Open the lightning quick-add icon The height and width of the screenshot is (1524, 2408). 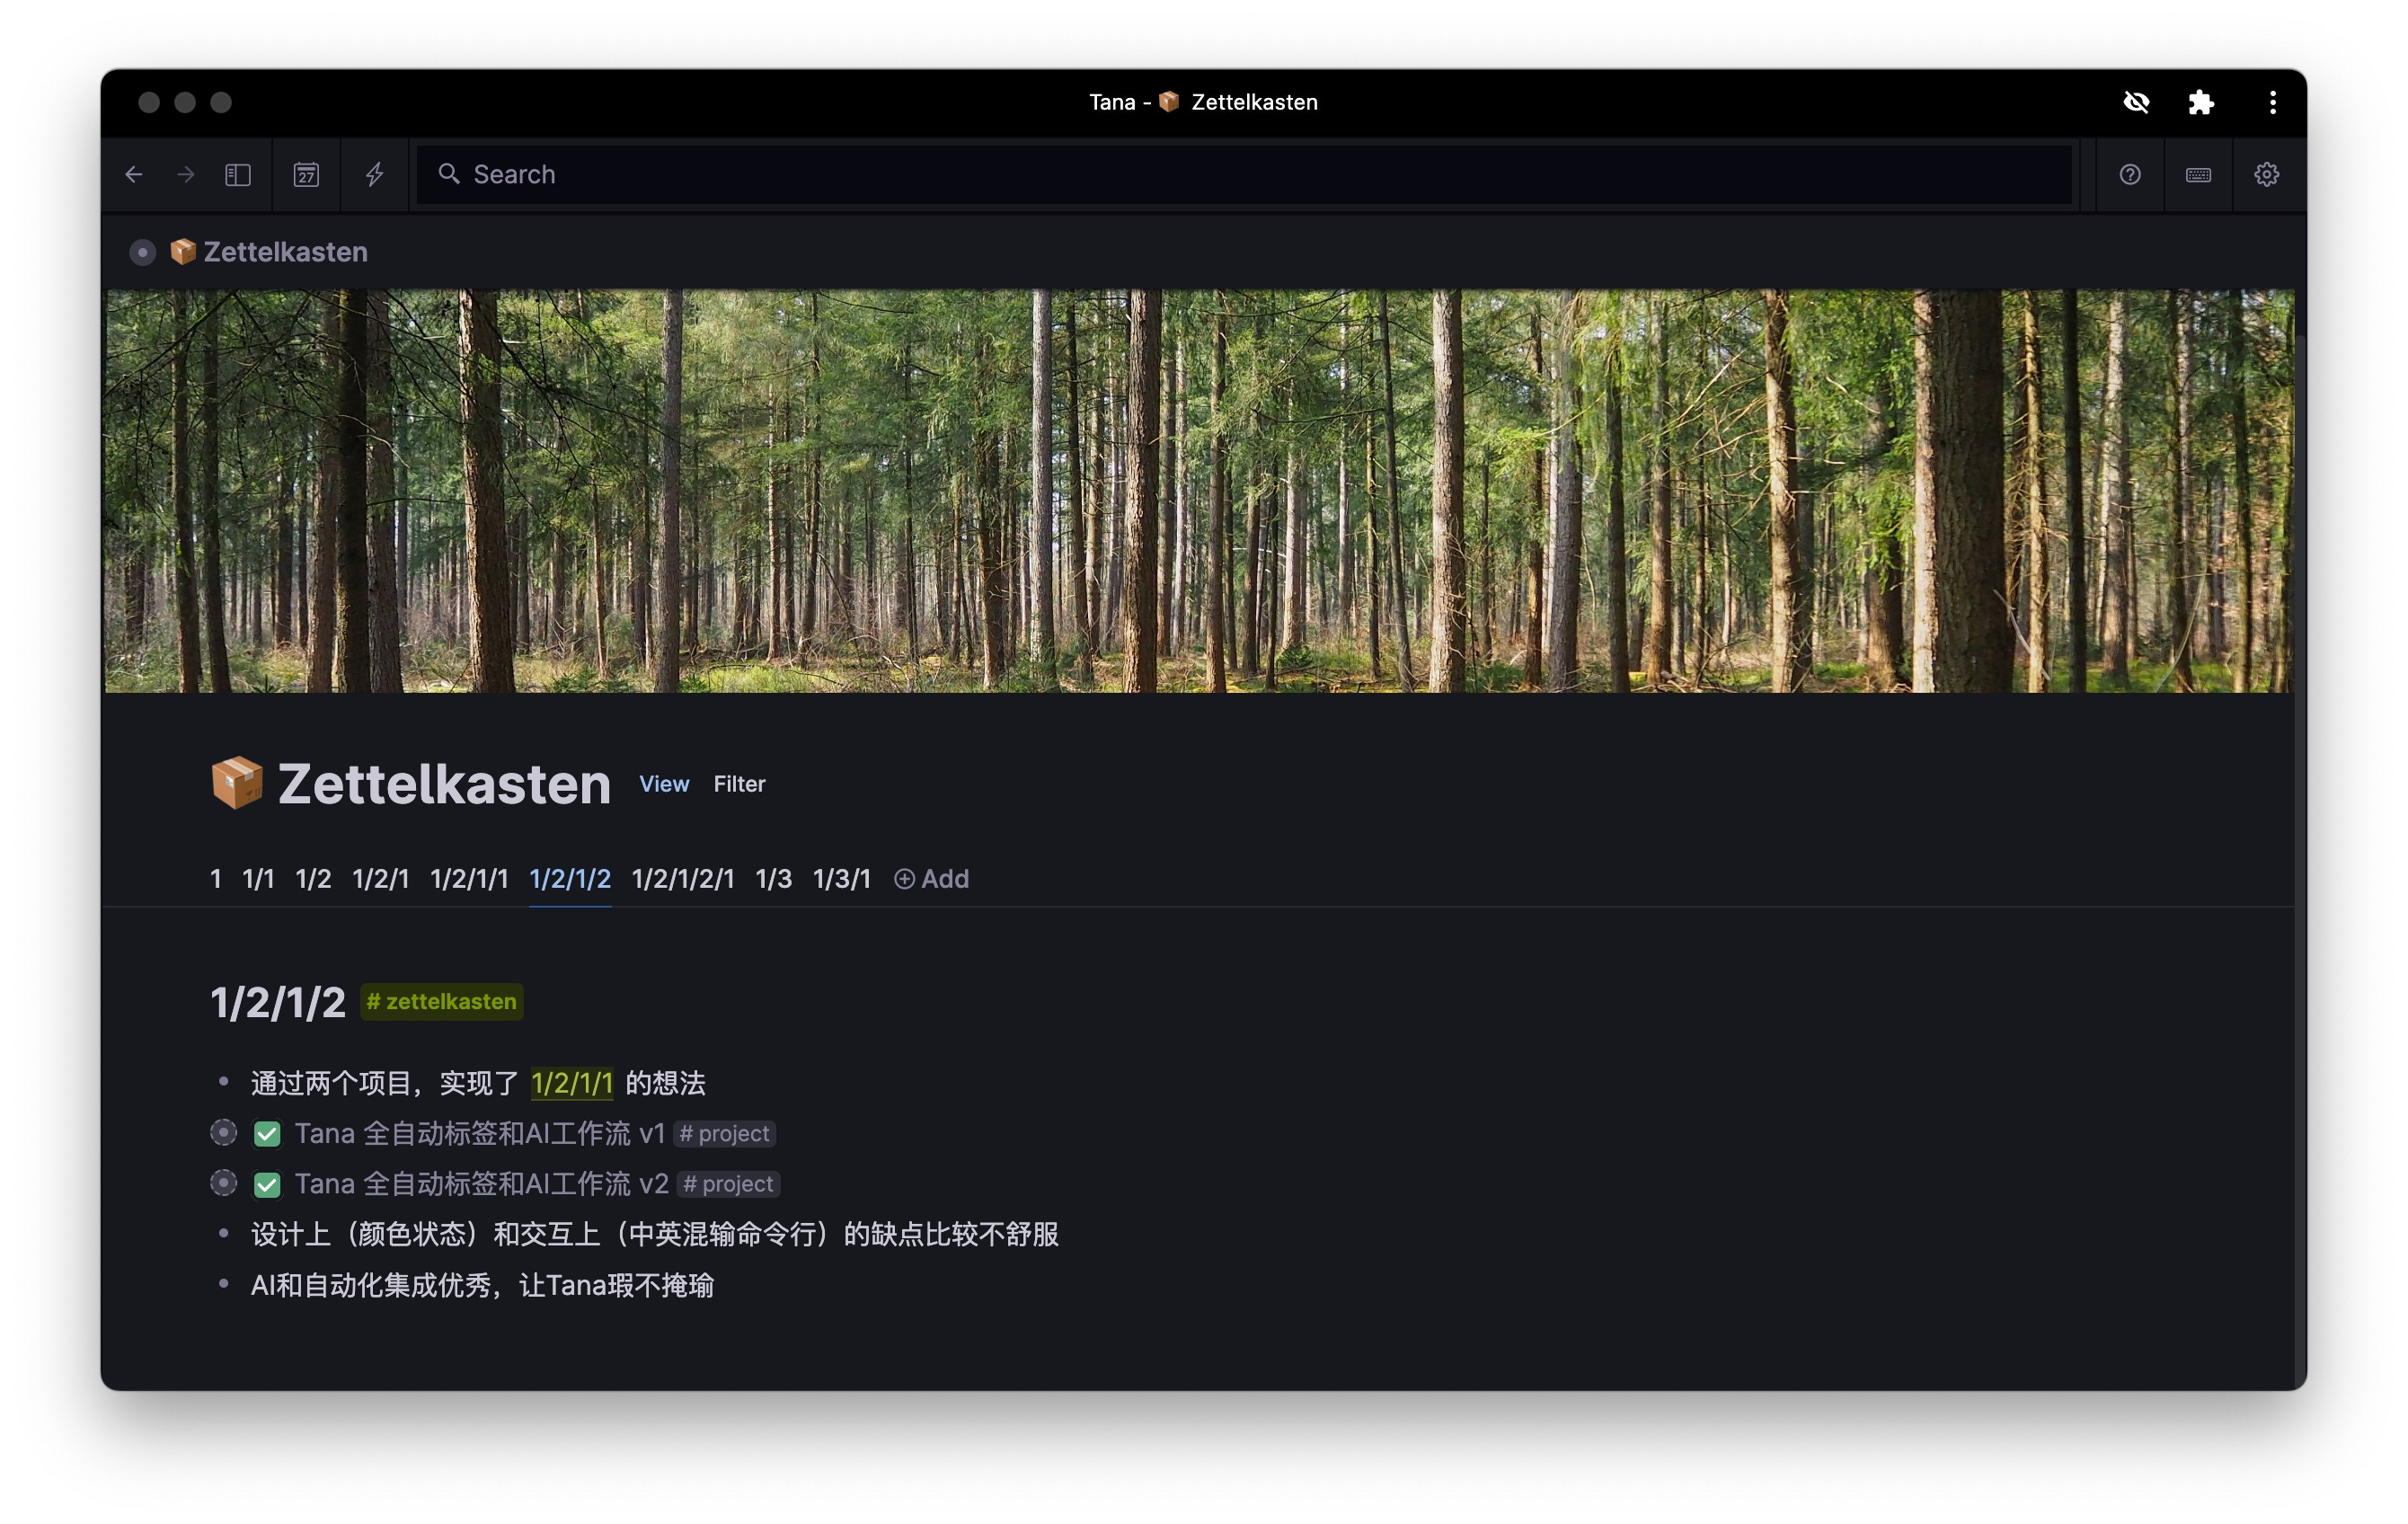tap(375, 175)
